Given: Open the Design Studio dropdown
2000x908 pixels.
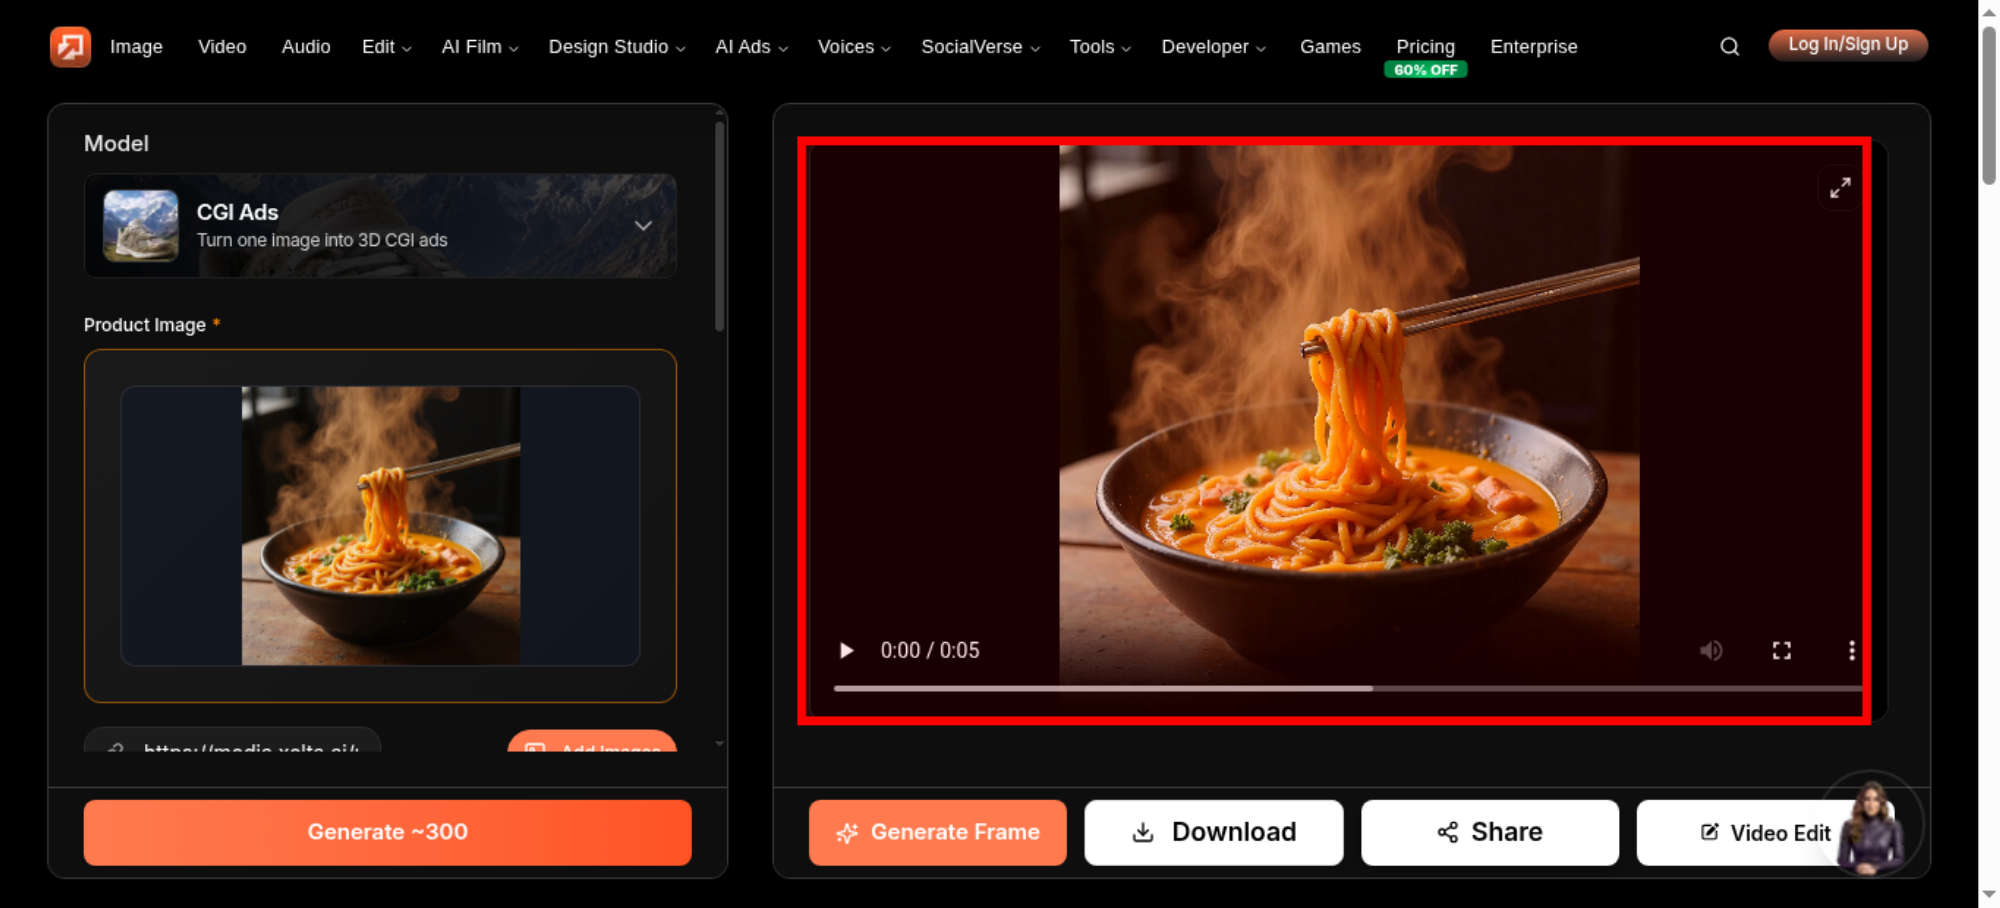Looking at the screenshot, I should pos(617,47).
